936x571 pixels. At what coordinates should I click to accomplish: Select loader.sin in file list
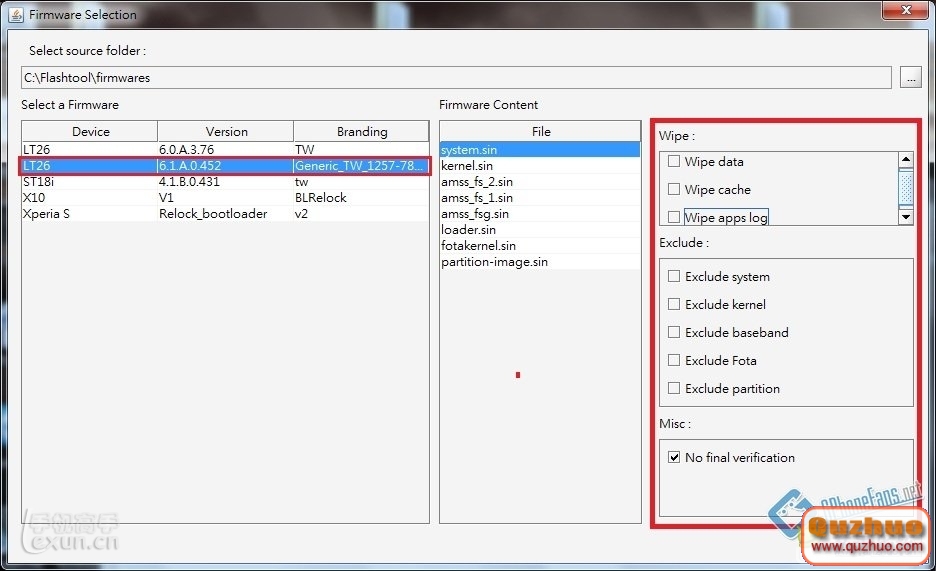(540, 230)
